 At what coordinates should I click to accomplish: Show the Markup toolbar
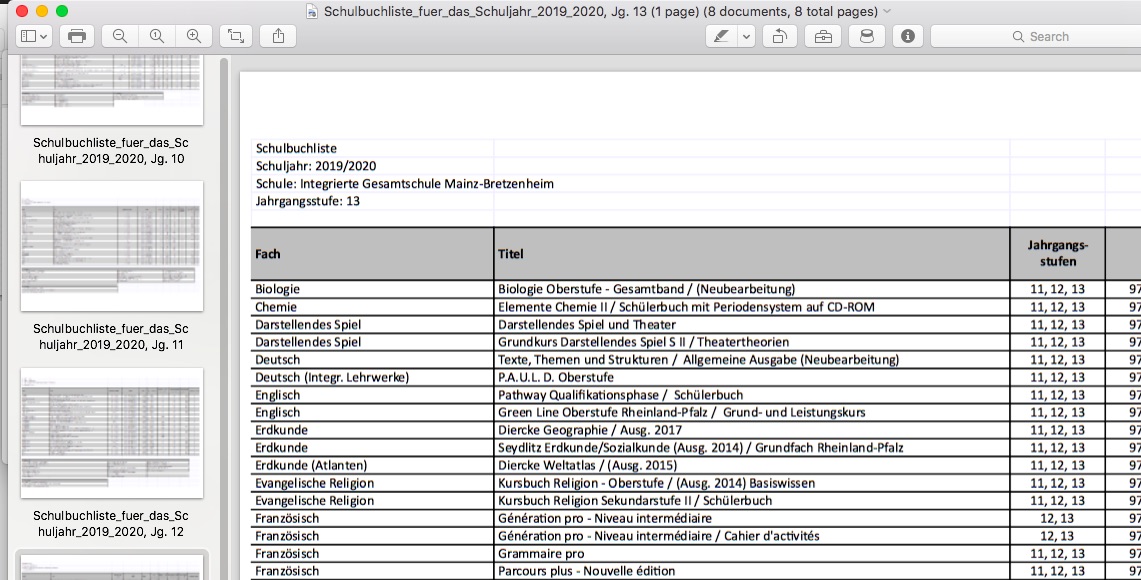click(822, 36)
